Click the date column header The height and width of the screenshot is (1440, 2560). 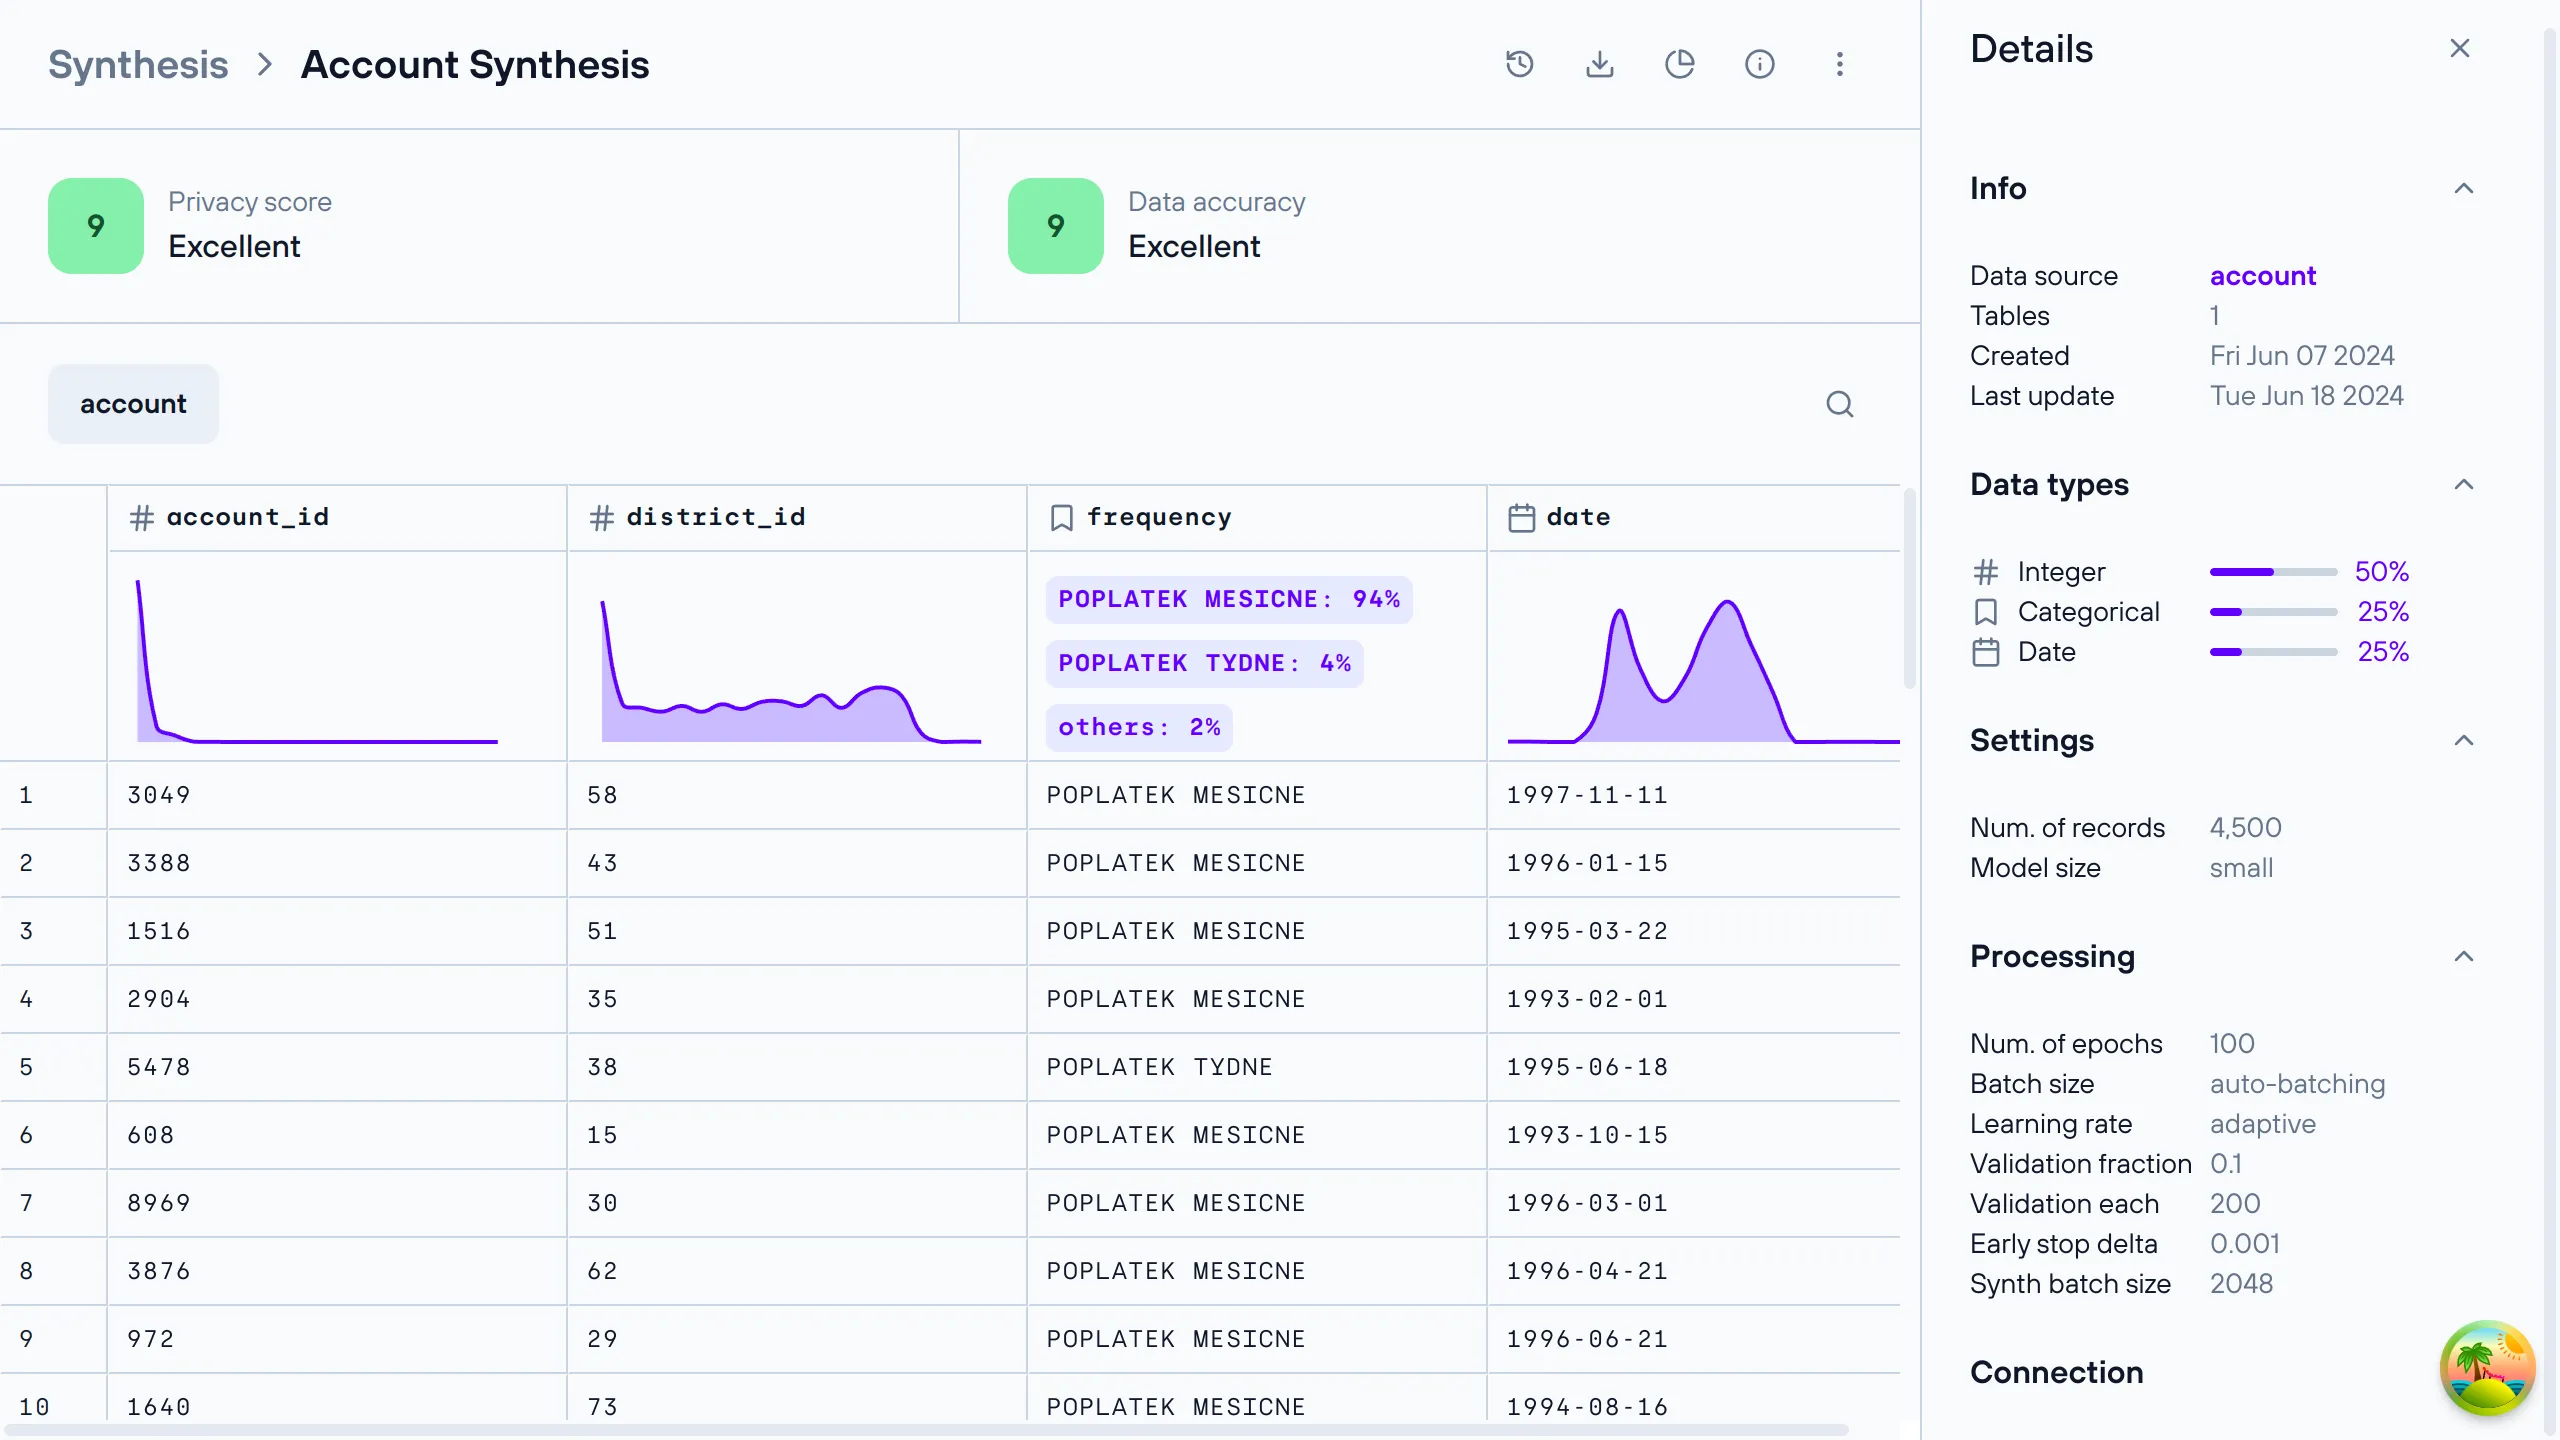[1694, 518]
